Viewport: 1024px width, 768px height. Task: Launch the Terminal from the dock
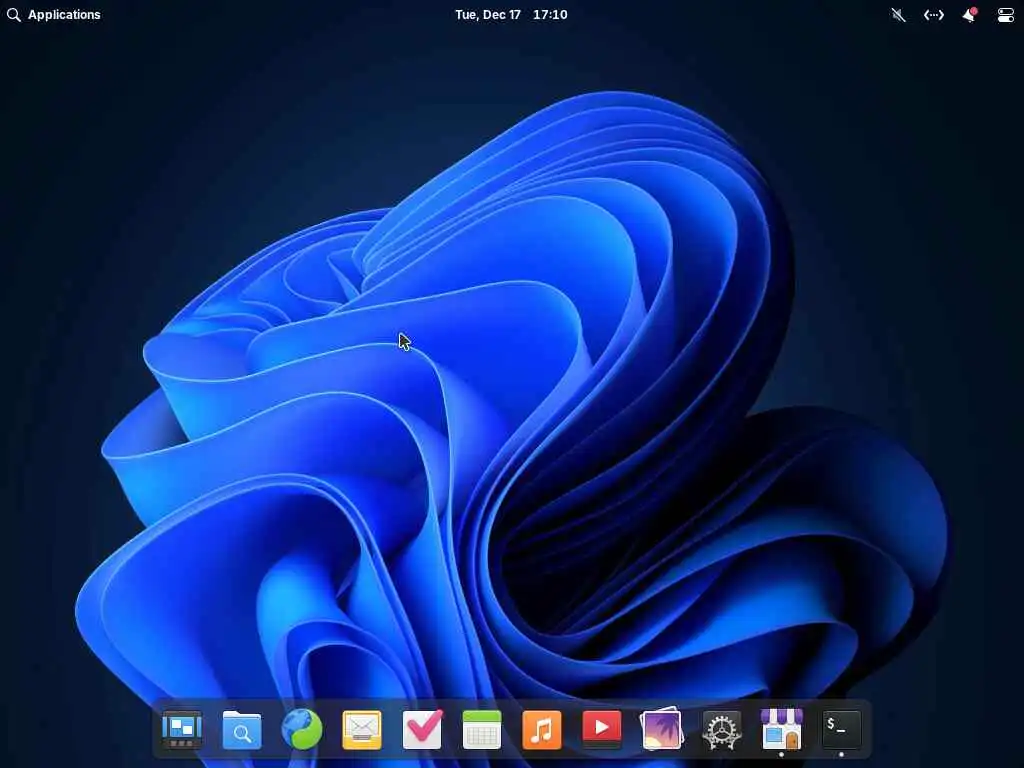pyautogui.click(x=842, y=729)
